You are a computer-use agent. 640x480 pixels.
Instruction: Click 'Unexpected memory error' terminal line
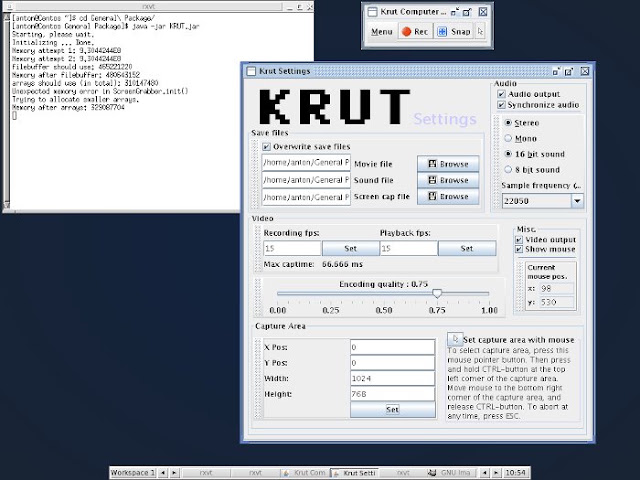[x=100, y=91]
